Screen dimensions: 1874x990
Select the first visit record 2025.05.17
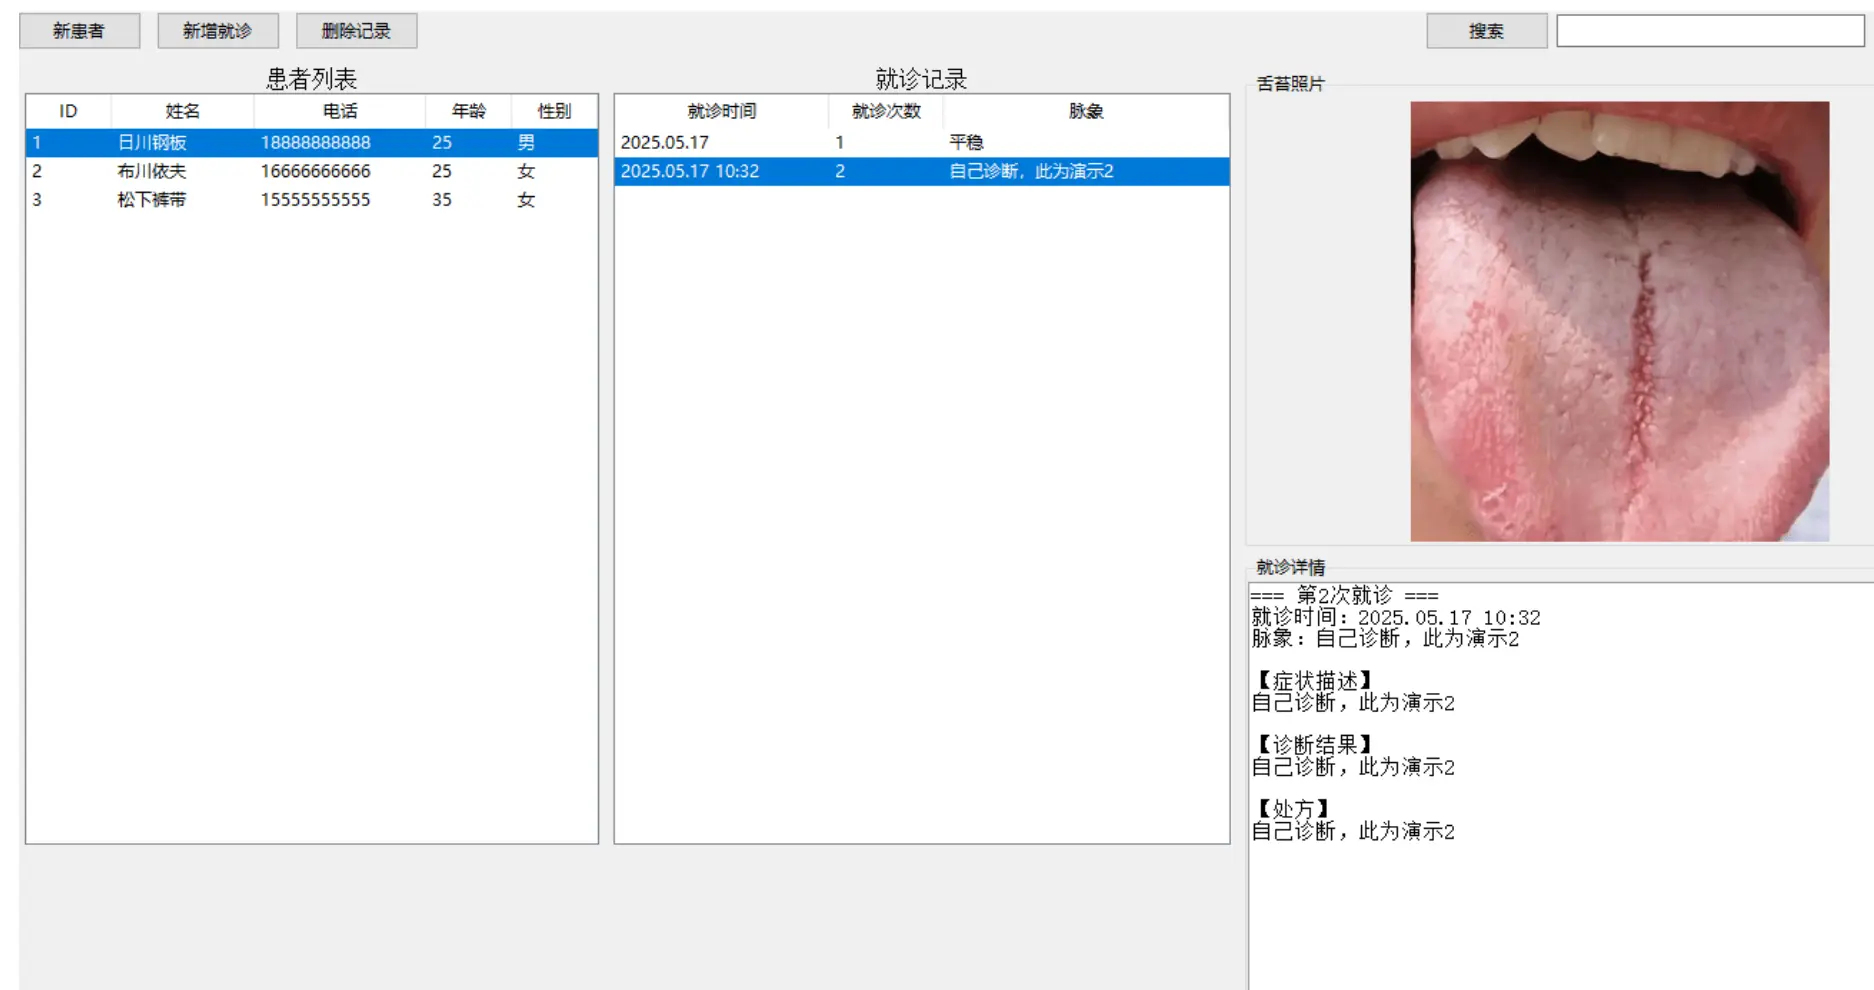(665, 143)
